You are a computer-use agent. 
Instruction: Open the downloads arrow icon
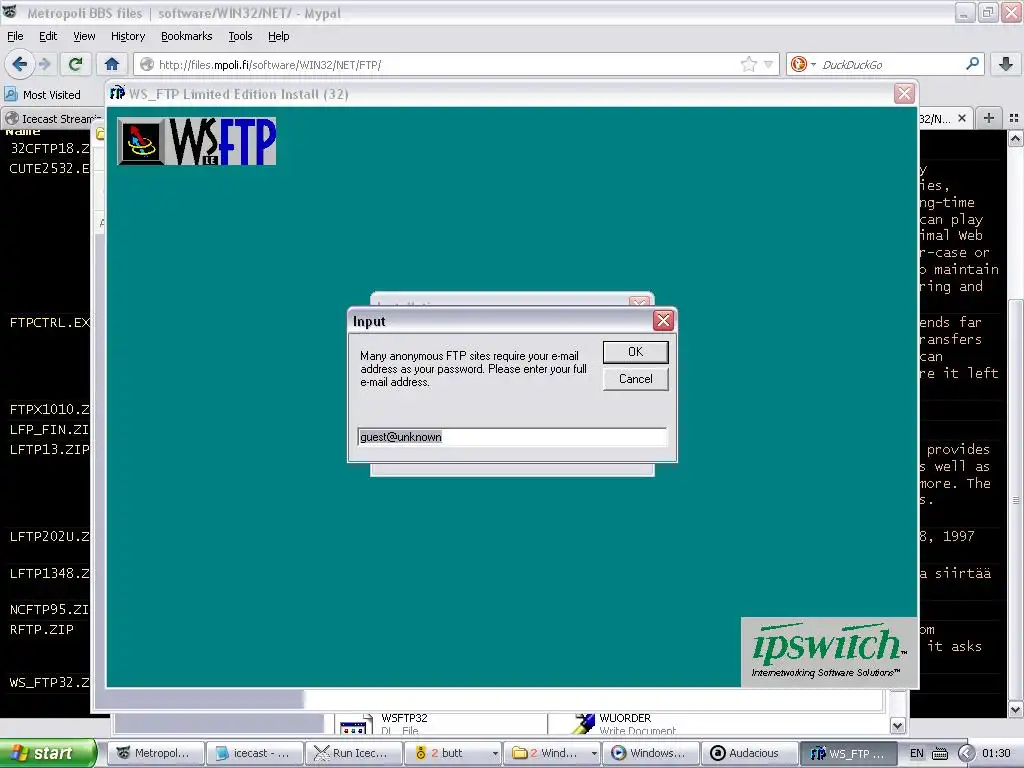tap(1006, 64)
